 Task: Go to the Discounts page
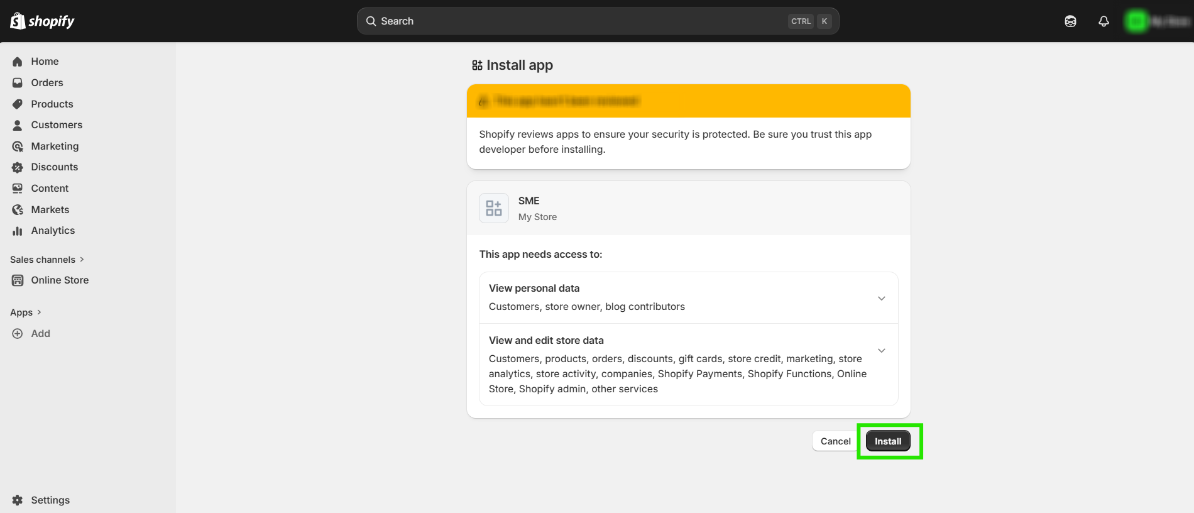(x=54, y=167)
